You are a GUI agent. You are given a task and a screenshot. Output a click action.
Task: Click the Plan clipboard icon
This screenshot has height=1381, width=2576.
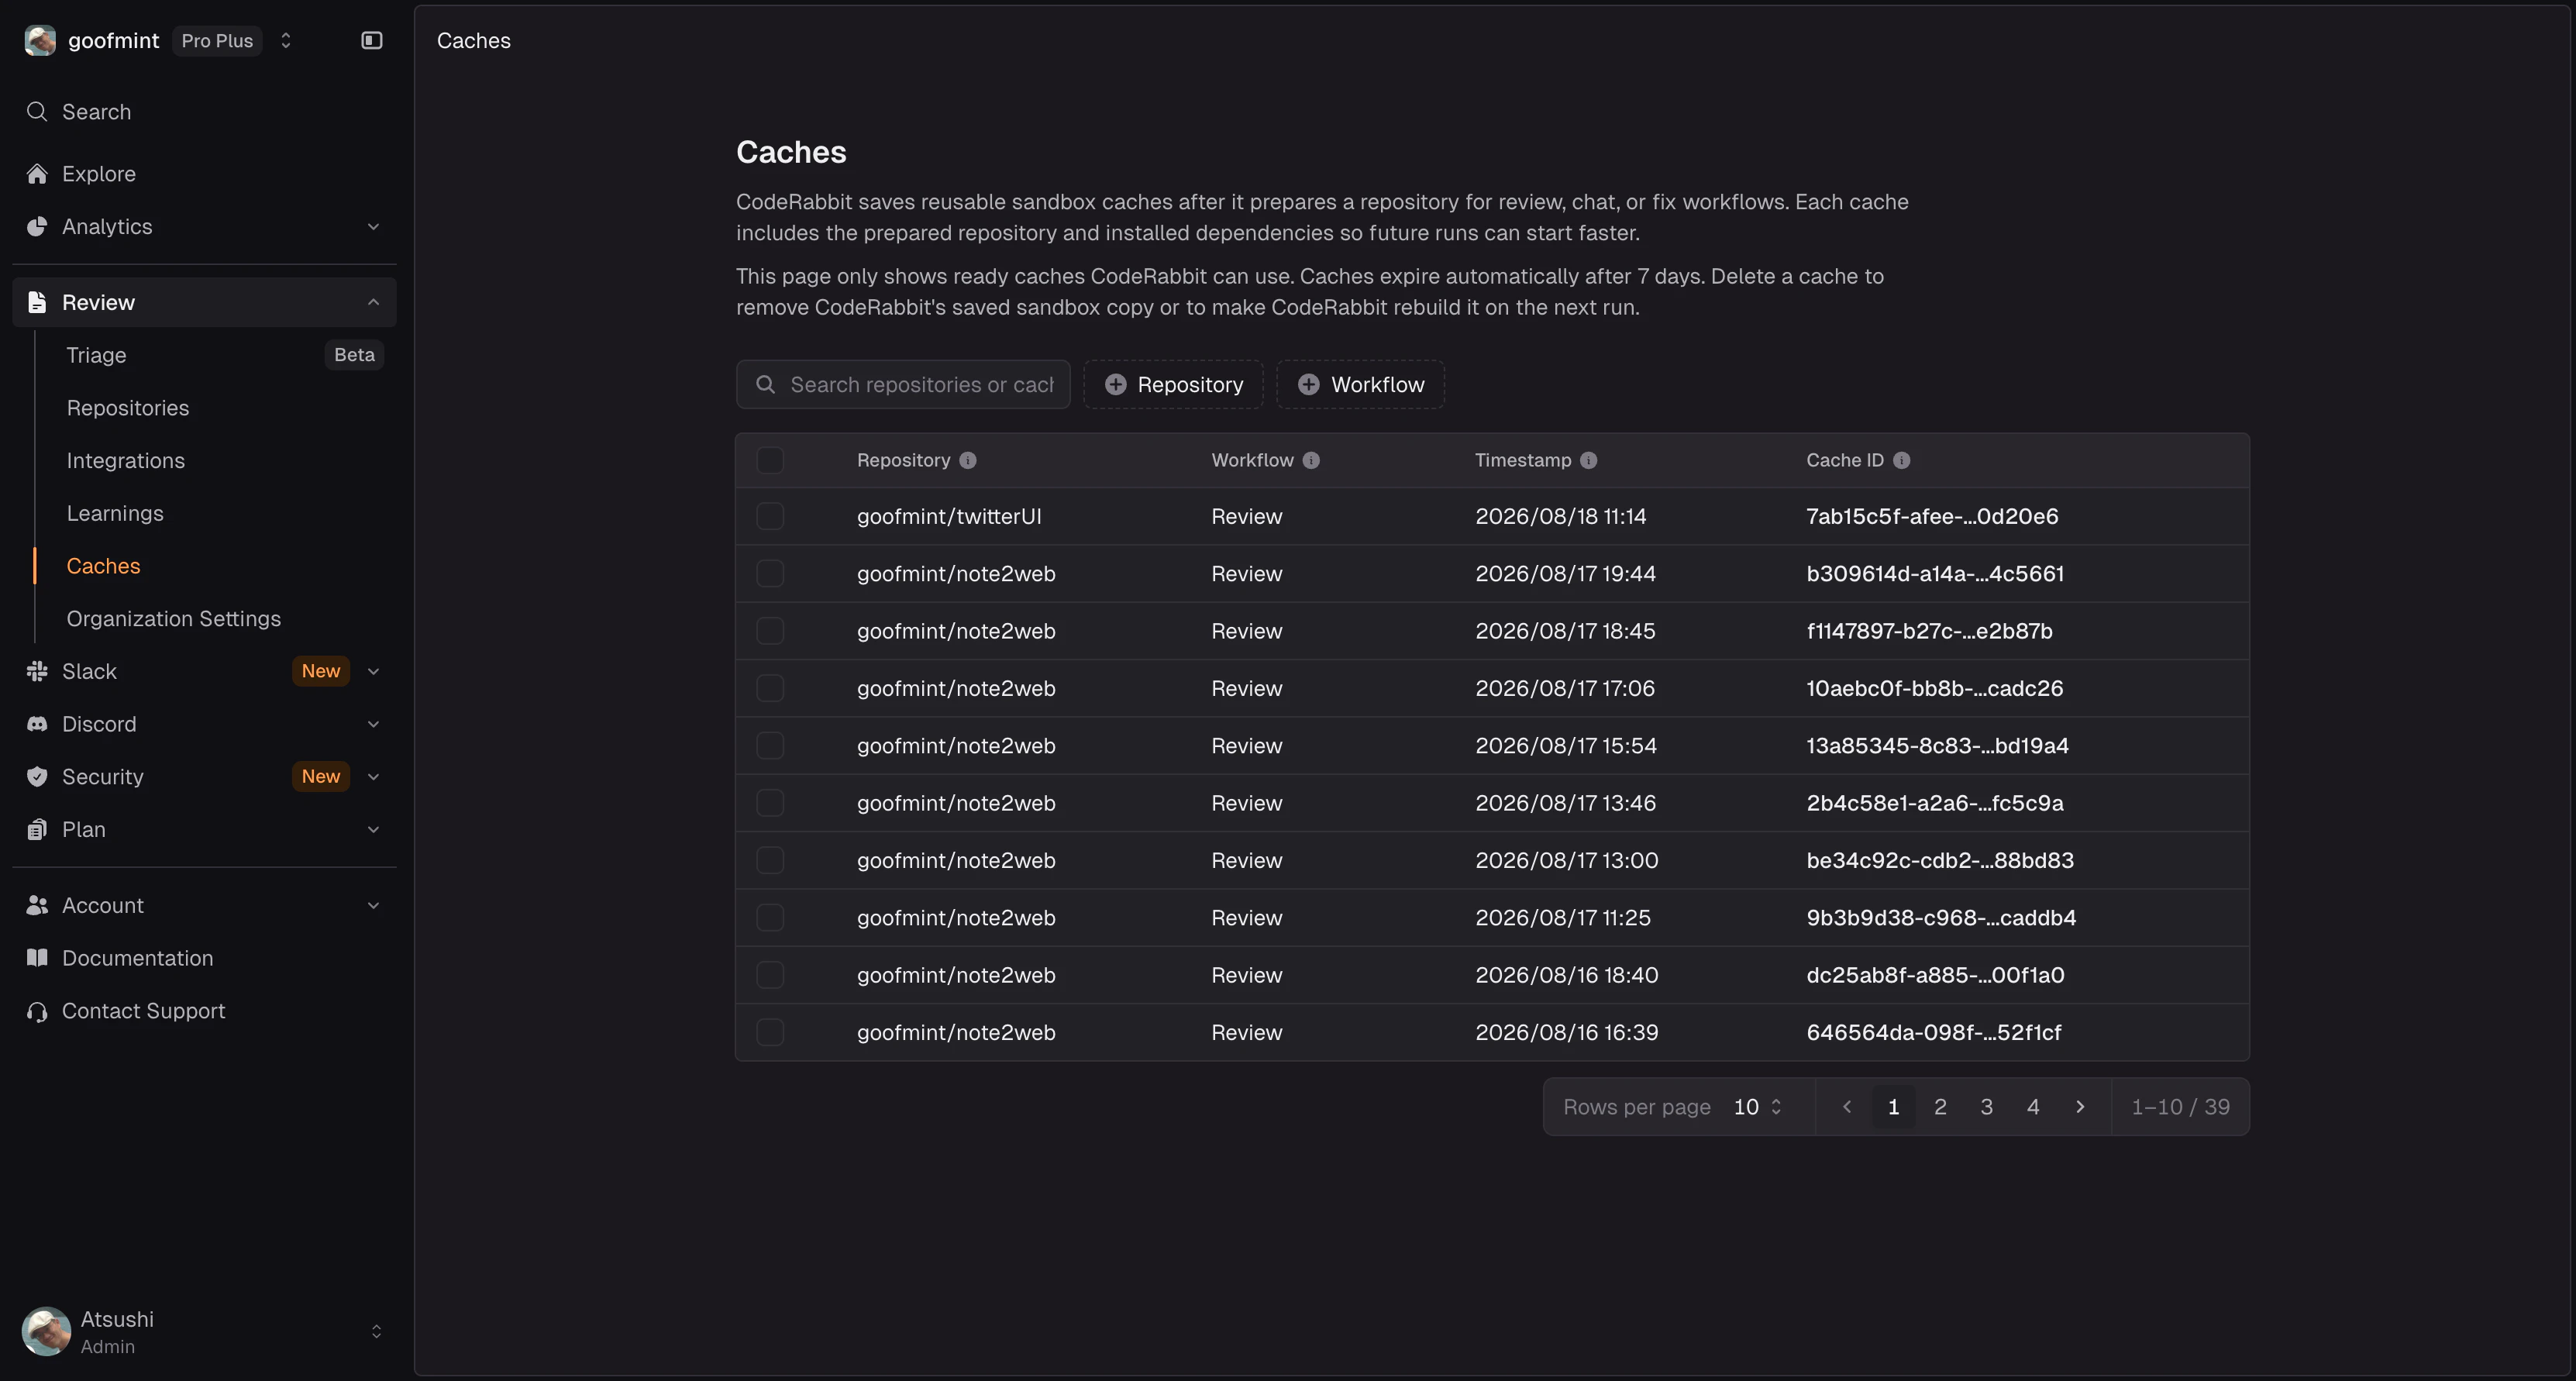pyautogui.click(x=37, y=830)
